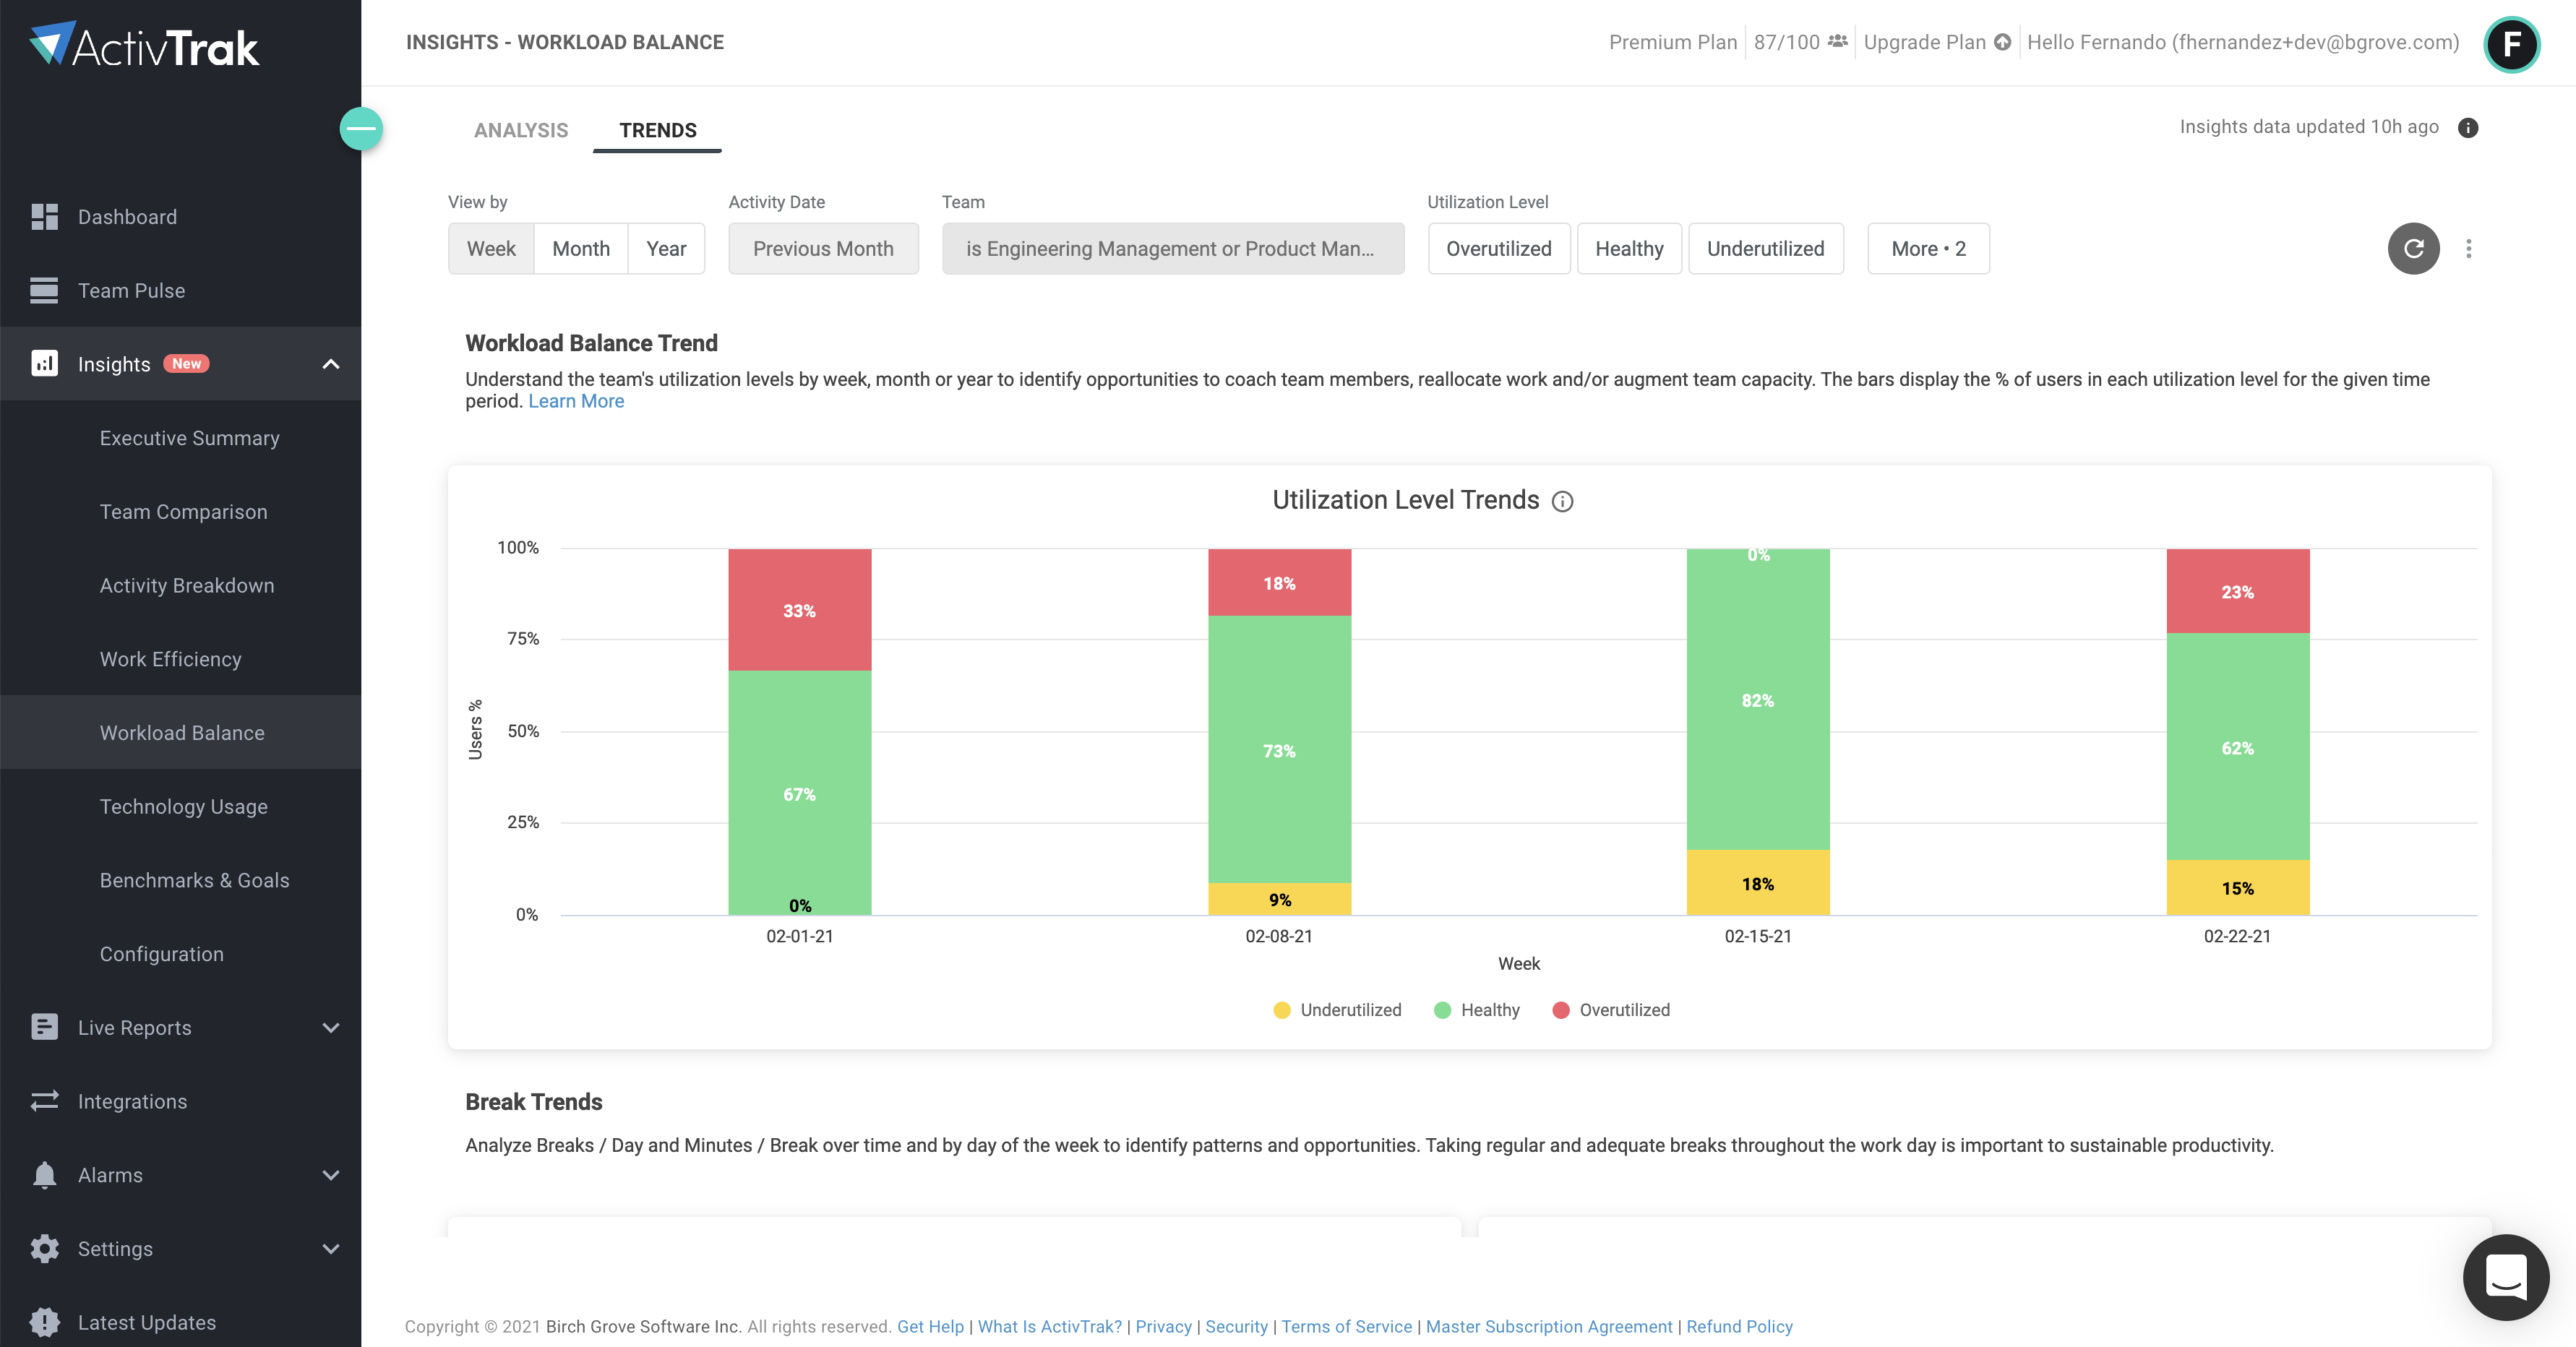
Task: Toggle the Healthy utilization filter
Action: tap(1629, 248)
